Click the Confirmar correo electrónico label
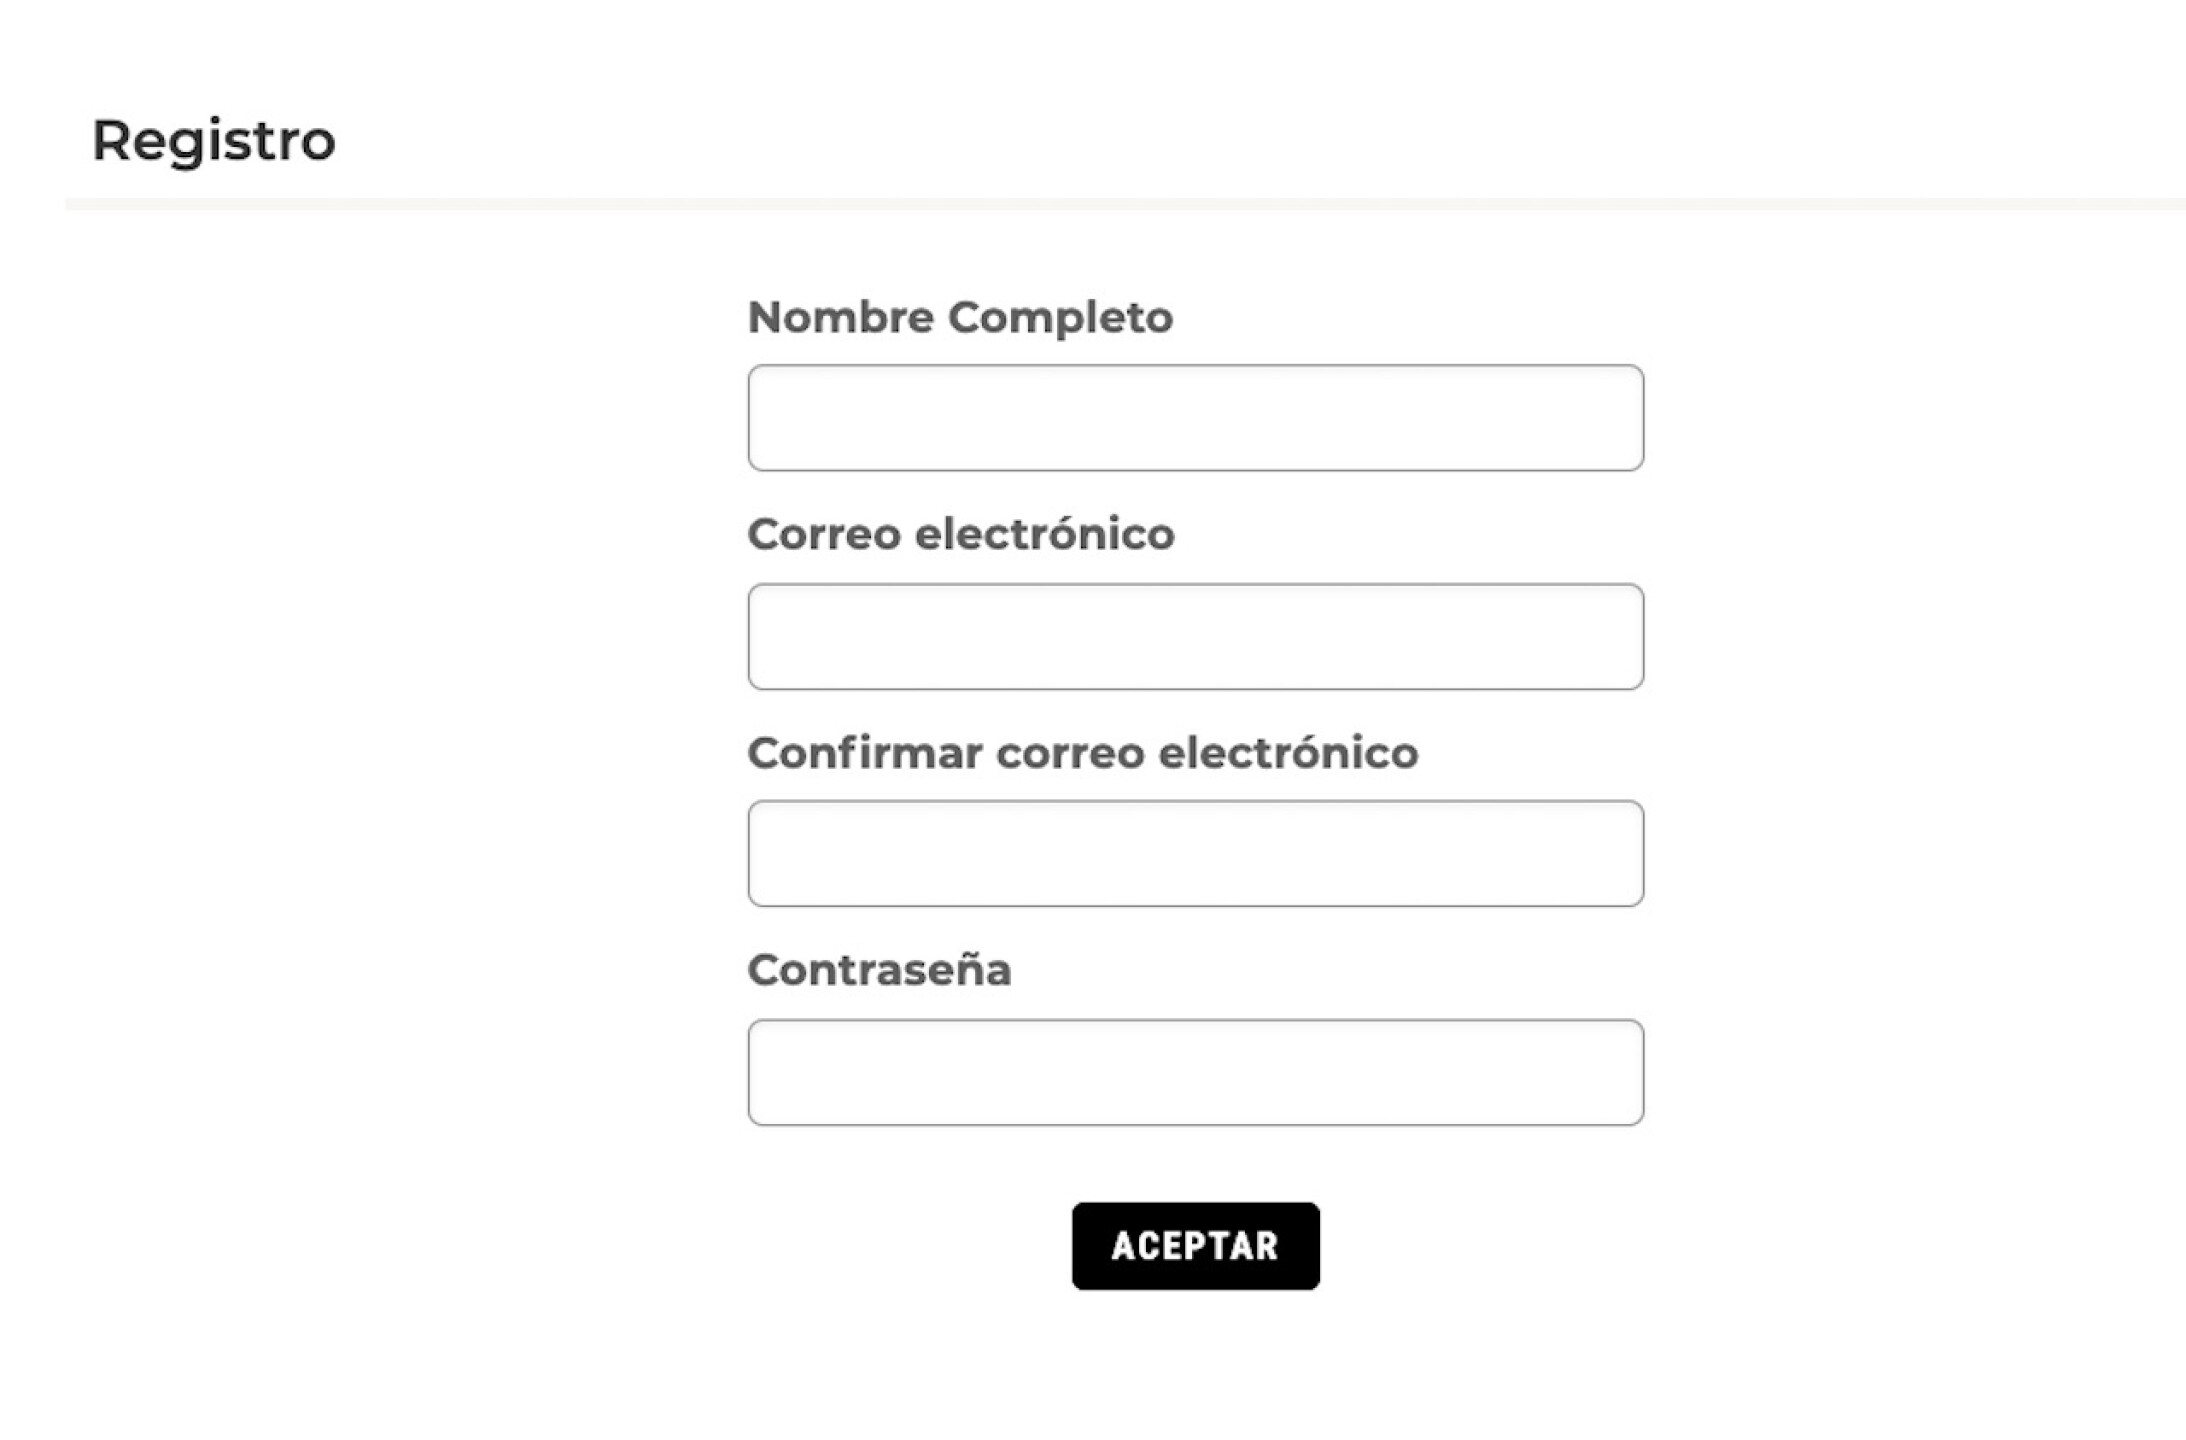This screenshot has height=1440, width=2186. tap(1082, 753)
